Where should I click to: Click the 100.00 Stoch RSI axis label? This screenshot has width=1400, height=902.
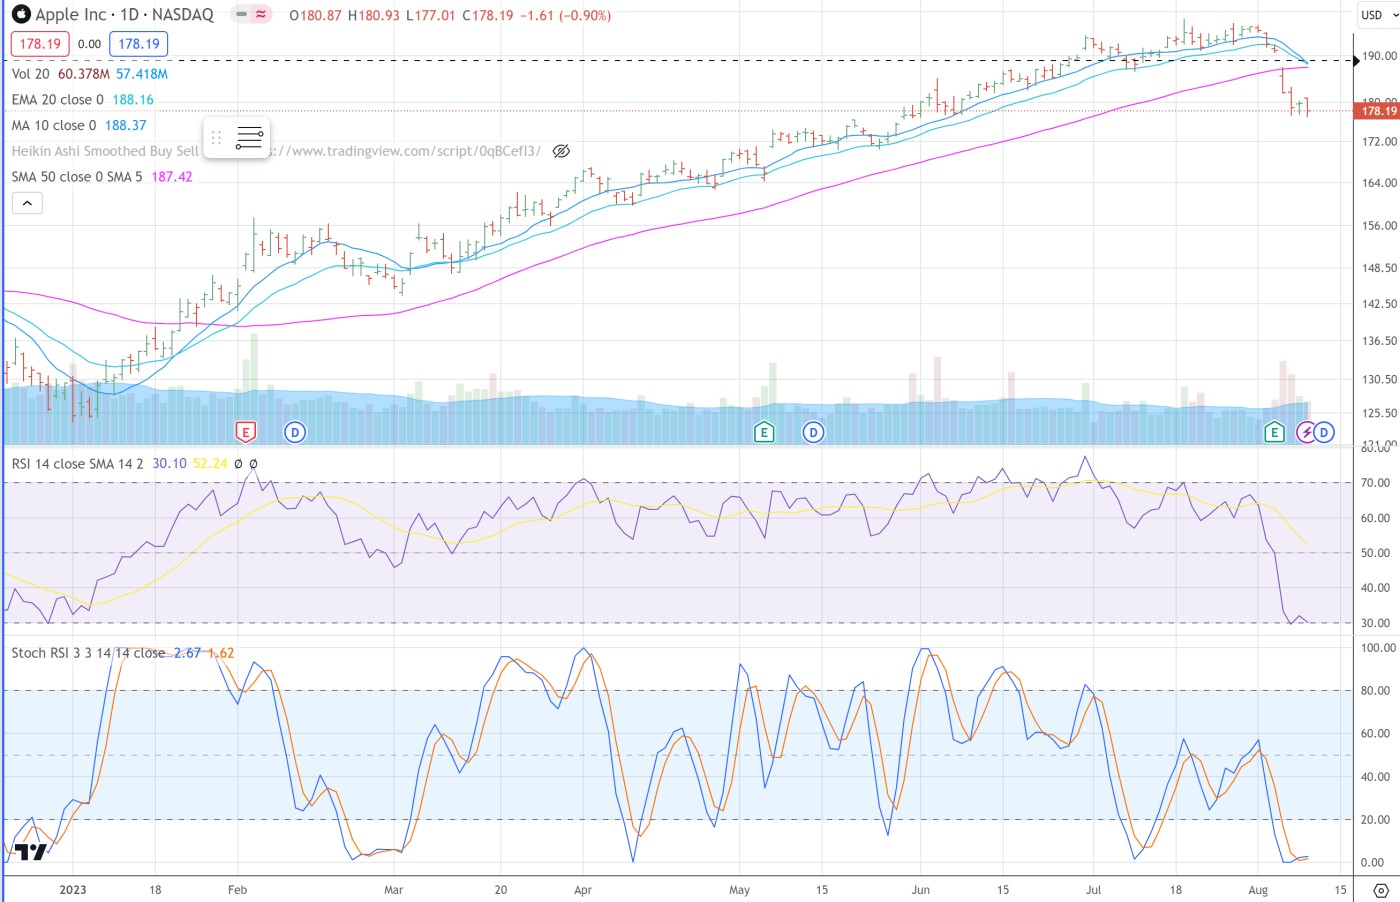[x=1379, y=648]
